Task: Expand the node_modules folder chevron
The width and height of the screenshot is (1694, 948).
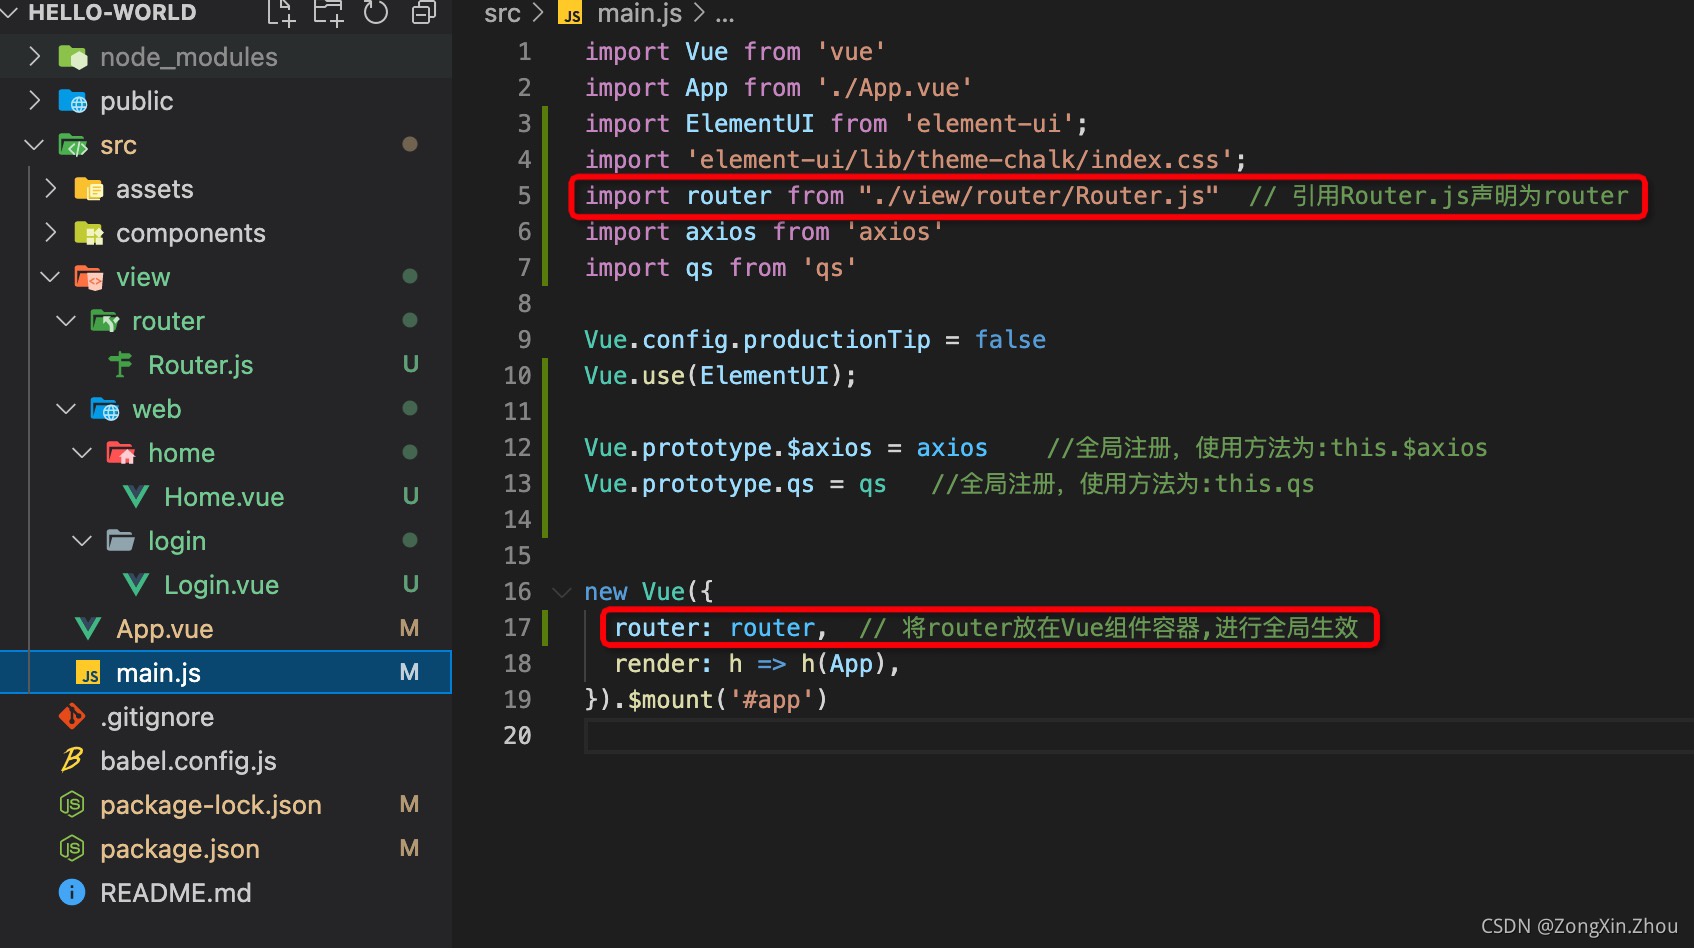Action: 35,57
